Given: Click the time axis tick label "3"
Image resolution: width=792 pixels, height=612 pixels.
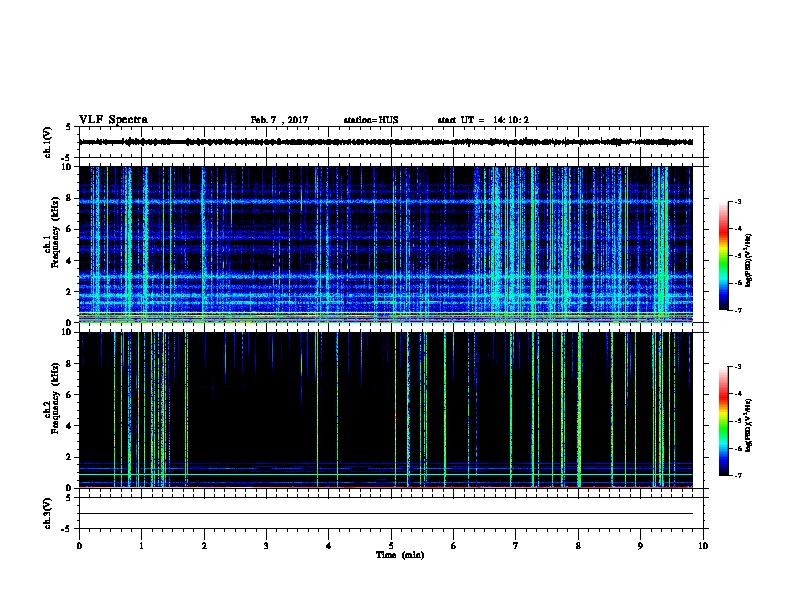Looking at the screenshot, I should tap(266, 546).
